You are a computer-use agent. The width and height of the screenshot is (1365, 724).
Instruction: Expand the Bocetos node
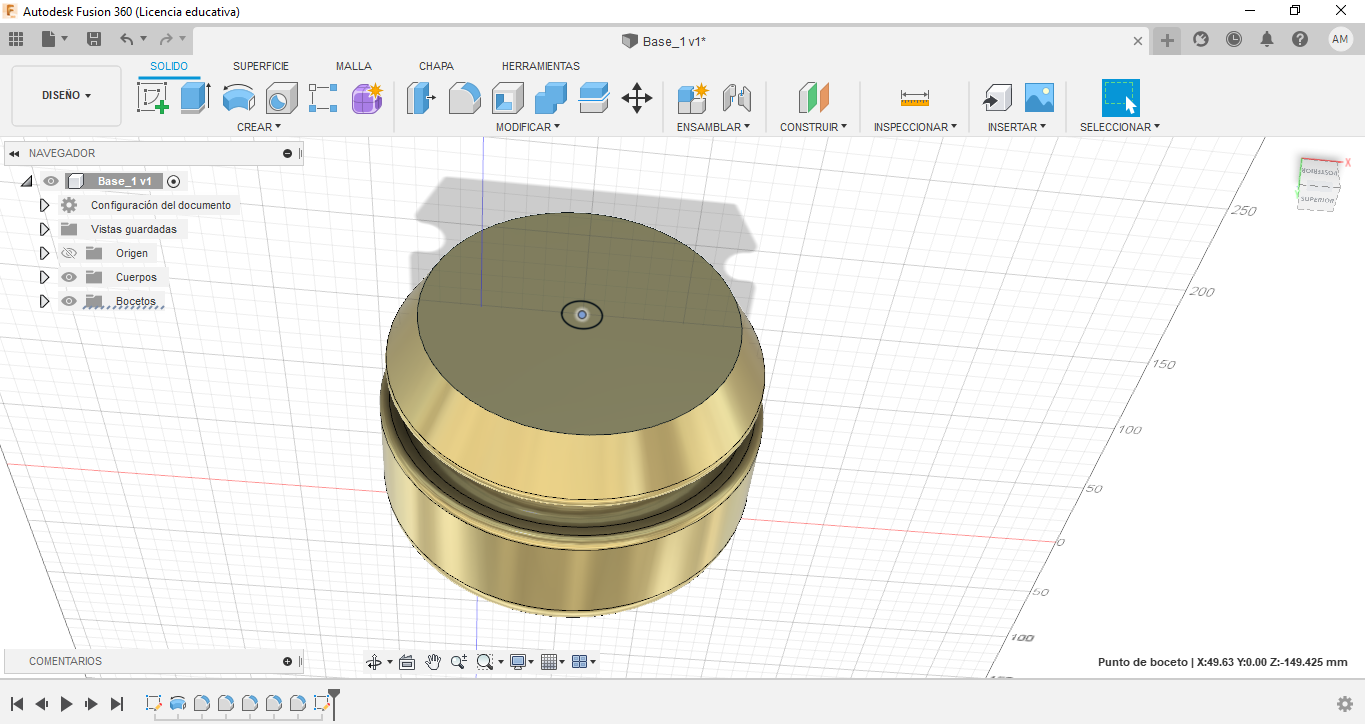(44, 301)
